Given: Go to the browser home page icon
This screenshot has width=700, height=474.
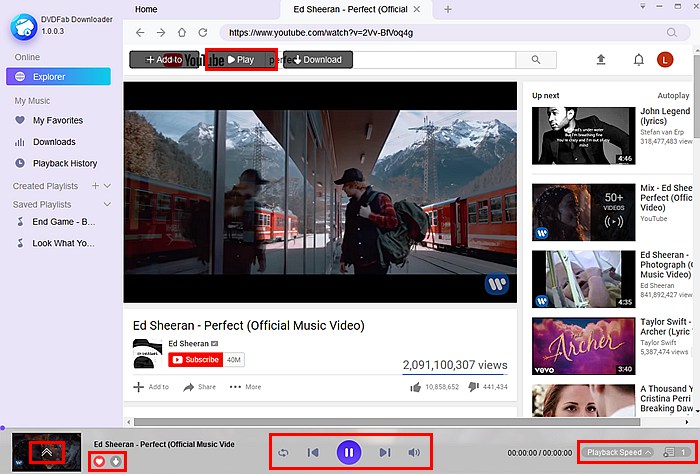Looking at the screenshot, I should coord(182,33).
